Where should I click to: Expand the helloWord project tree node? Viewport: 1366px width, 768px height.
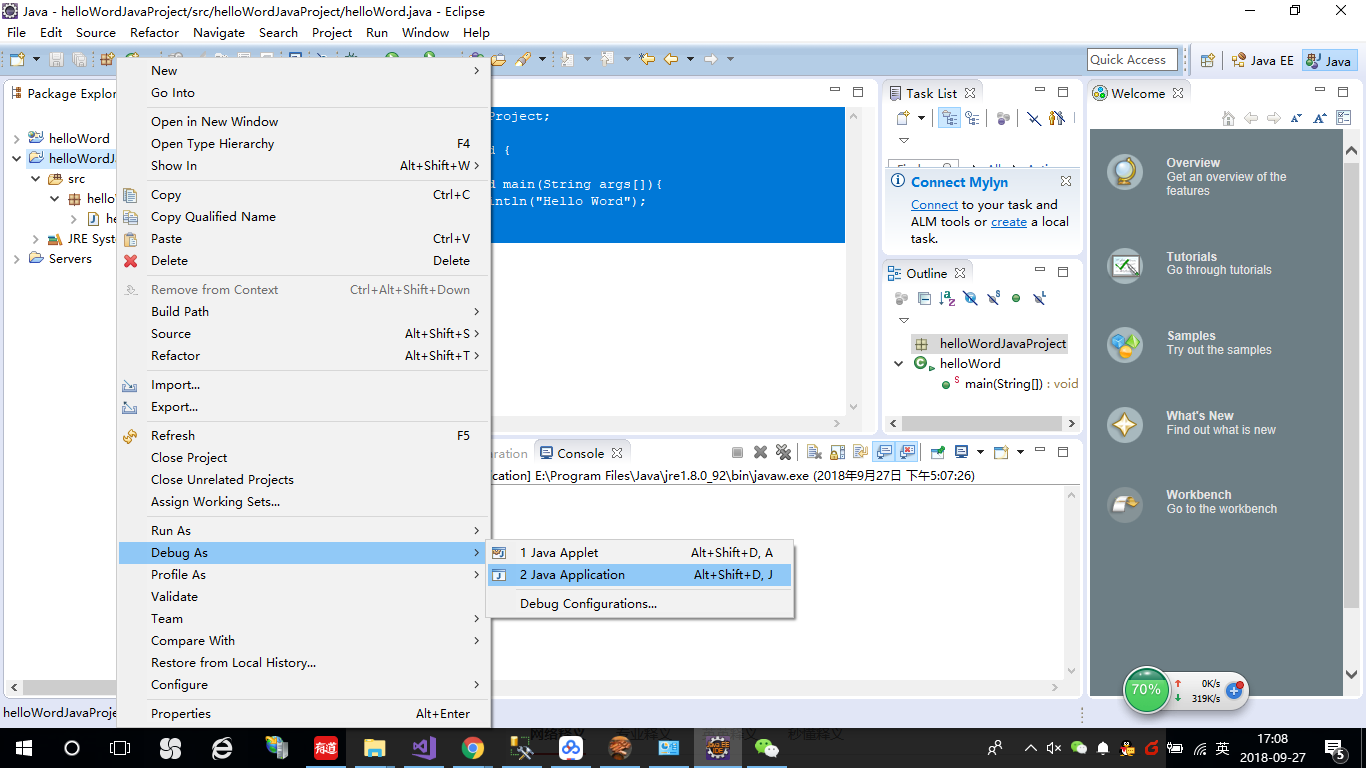[17, 138]
